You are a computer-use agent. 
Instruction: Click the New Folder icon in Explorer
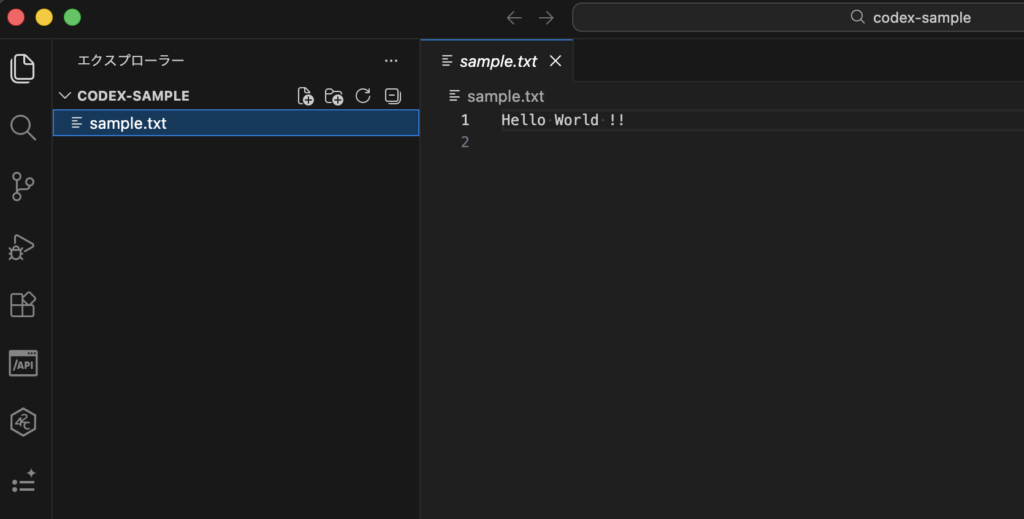(334, 96)
